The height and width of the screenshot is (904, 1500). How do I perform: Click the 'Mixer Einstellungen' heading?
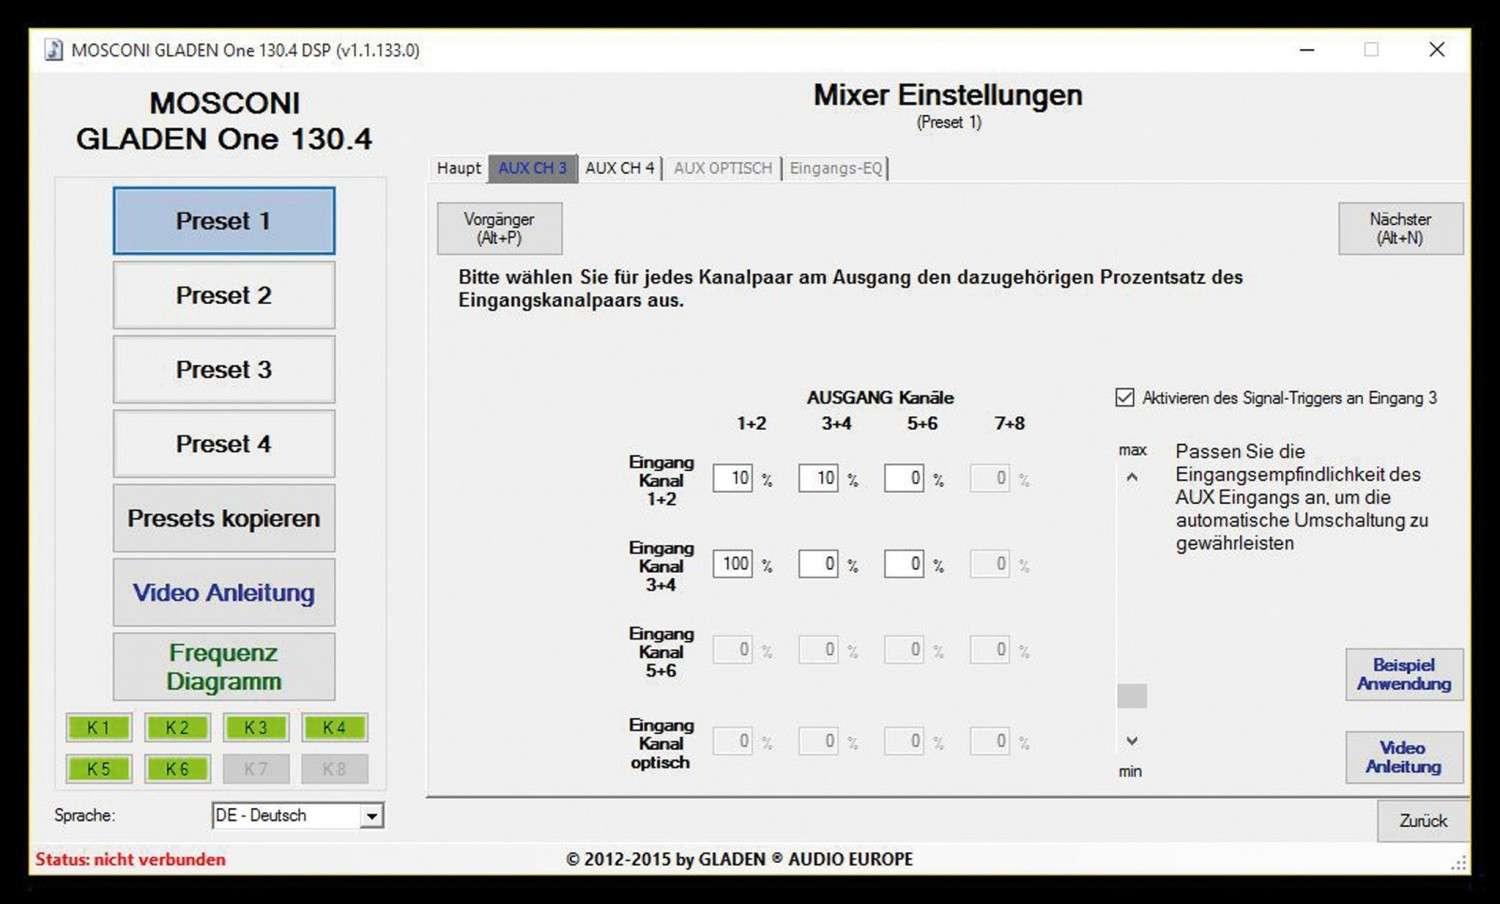click(x=948, y=95)
